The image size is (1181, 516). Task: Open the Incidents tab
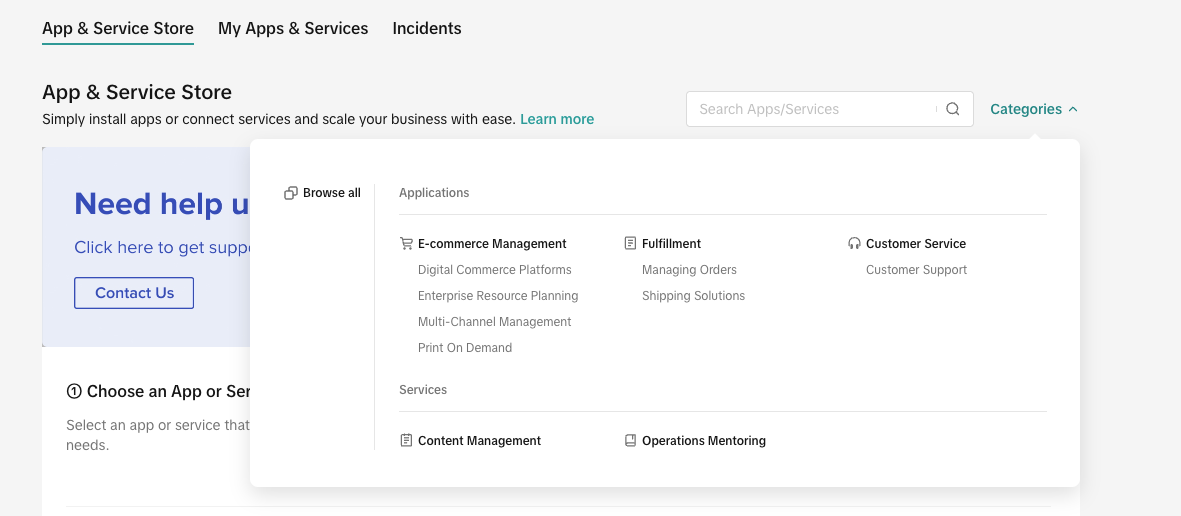(x=427, y=28)
